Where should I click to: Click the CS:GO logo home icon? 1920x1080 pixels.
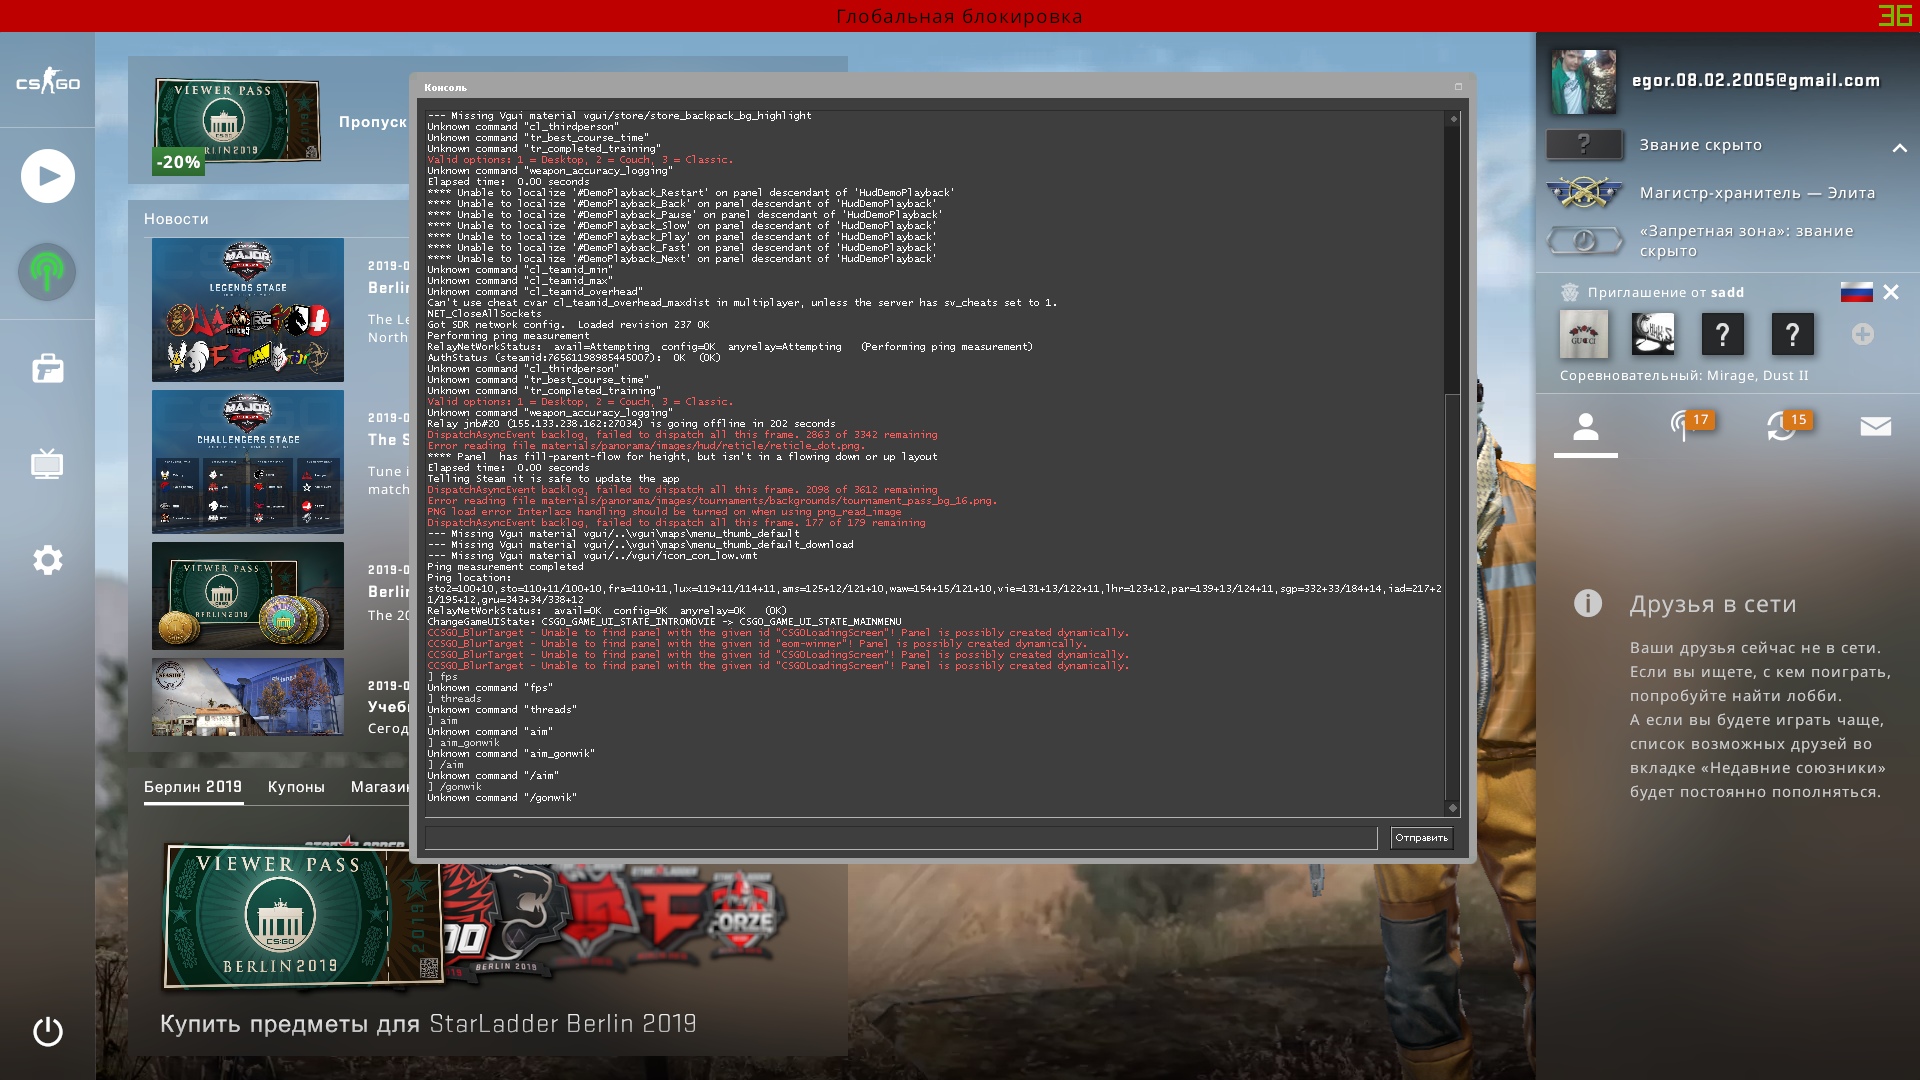pos(47,82)
